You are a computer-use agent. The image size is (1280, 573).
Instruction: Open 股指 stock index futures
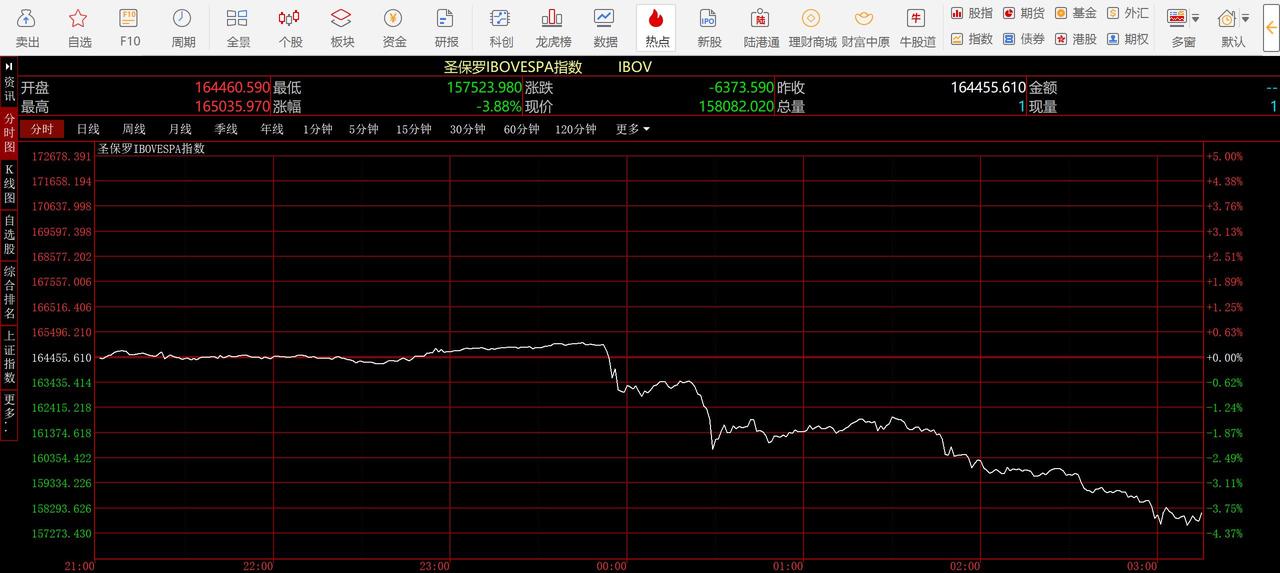click(x=972, y=13)
